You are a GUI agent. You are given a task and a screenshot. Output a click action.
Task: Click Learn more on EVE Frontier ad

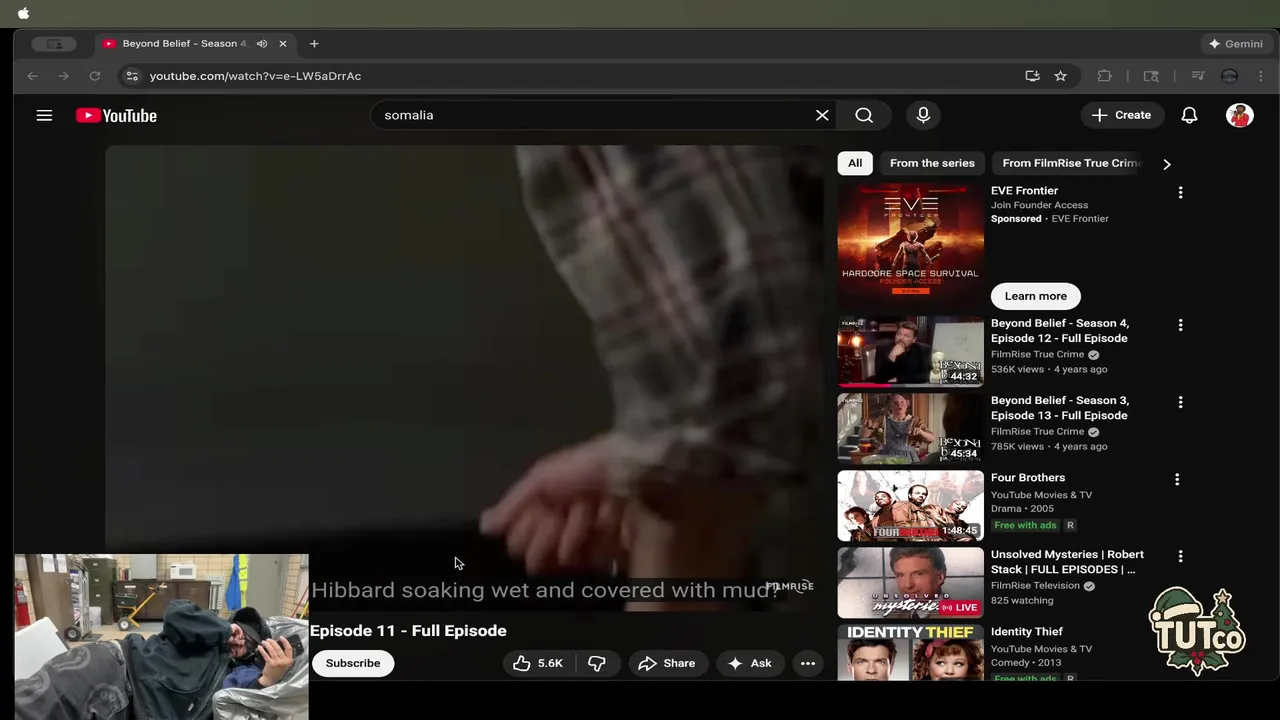point(1036,296)
